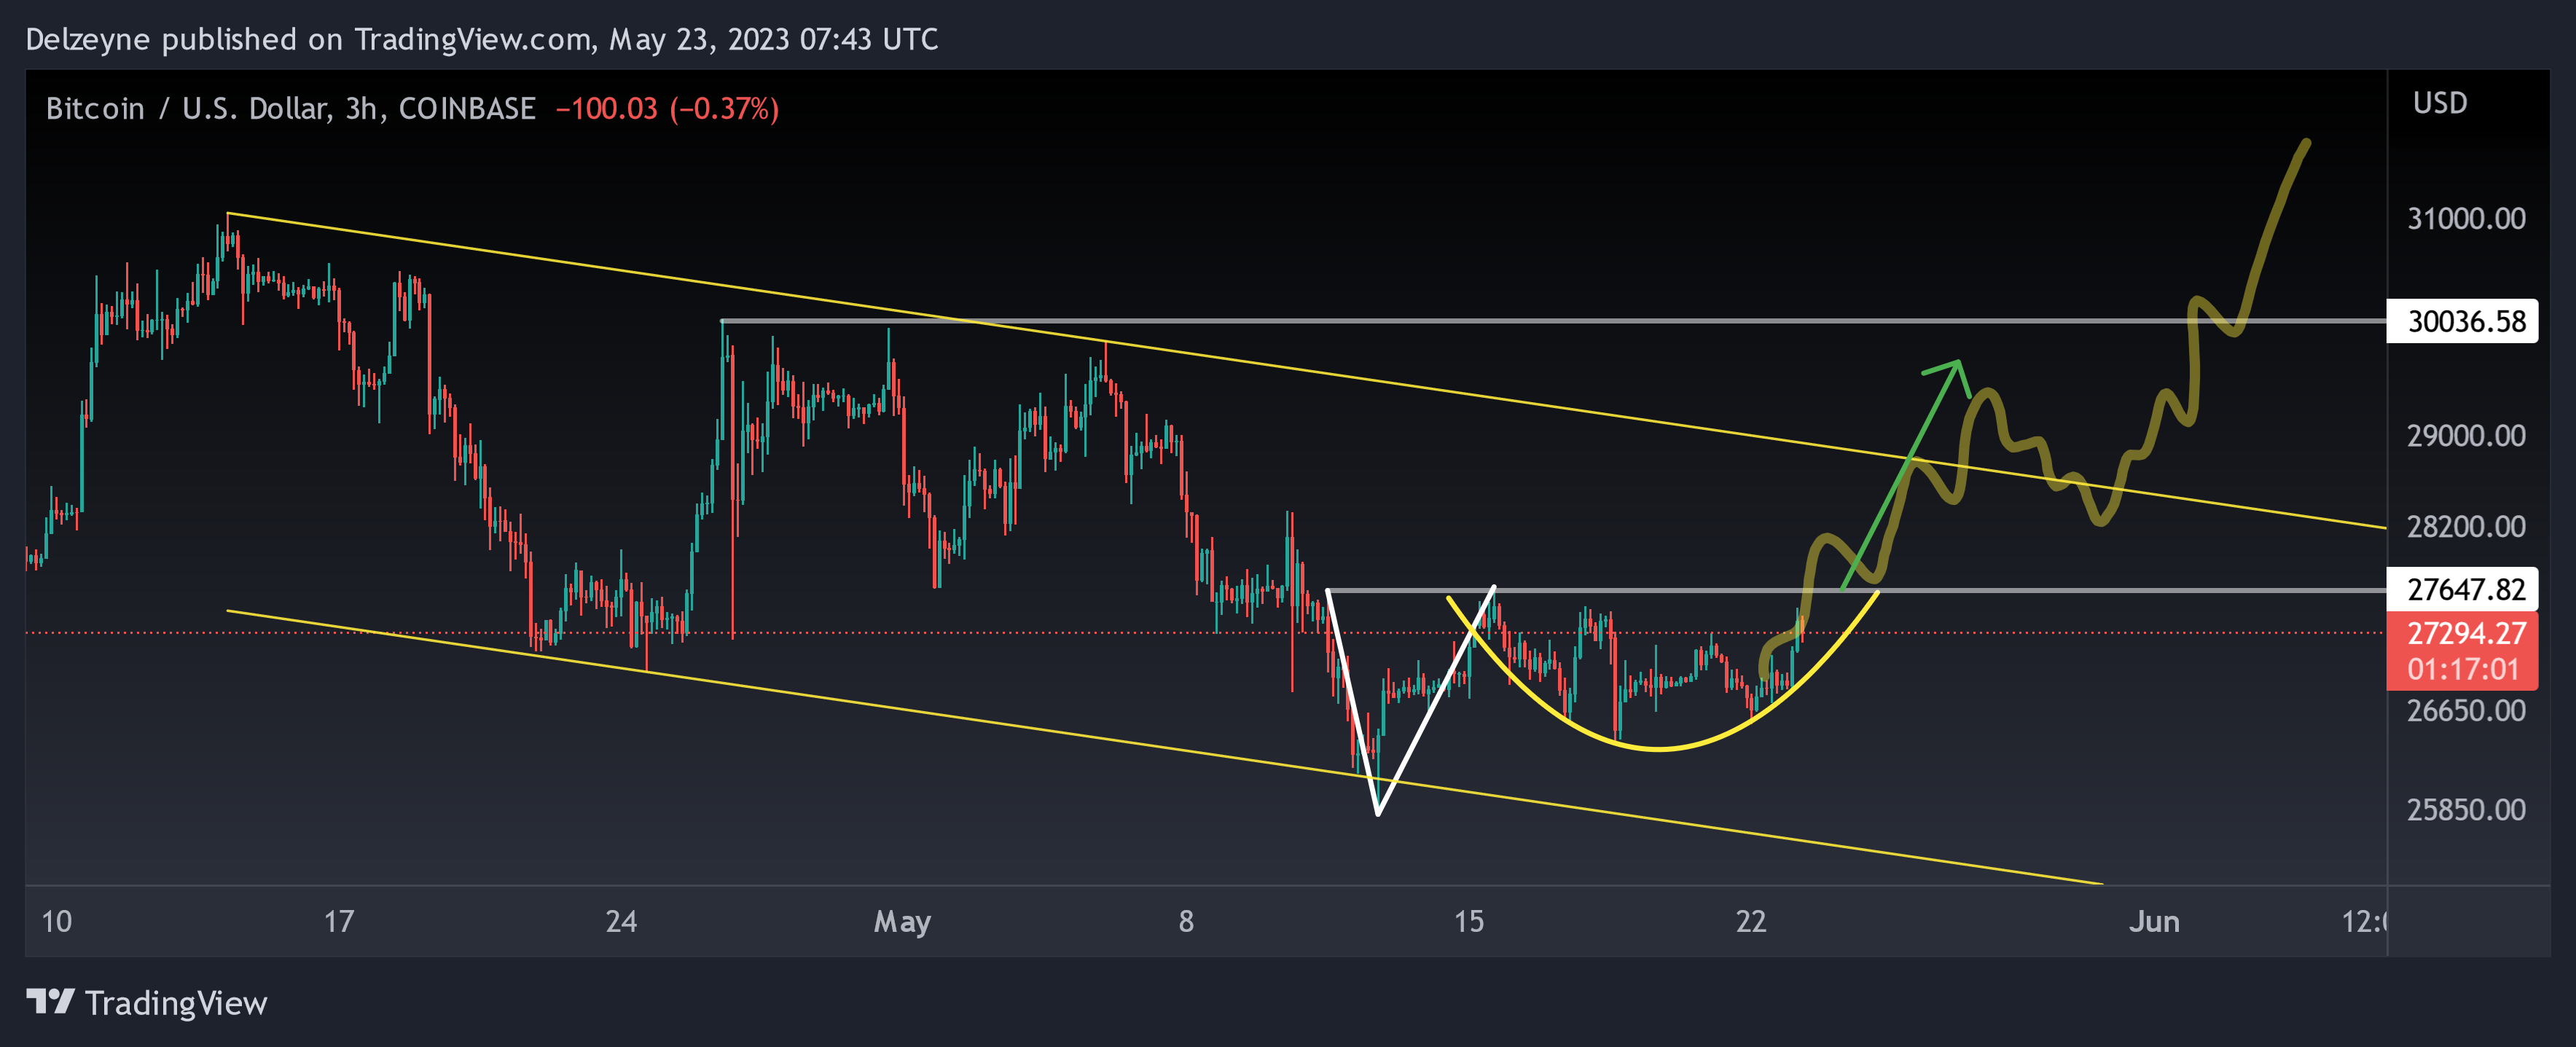Screen dimensions: 2576x1047
Task: Click the 28200.00 price axis label
Action: click(2466, 527)
